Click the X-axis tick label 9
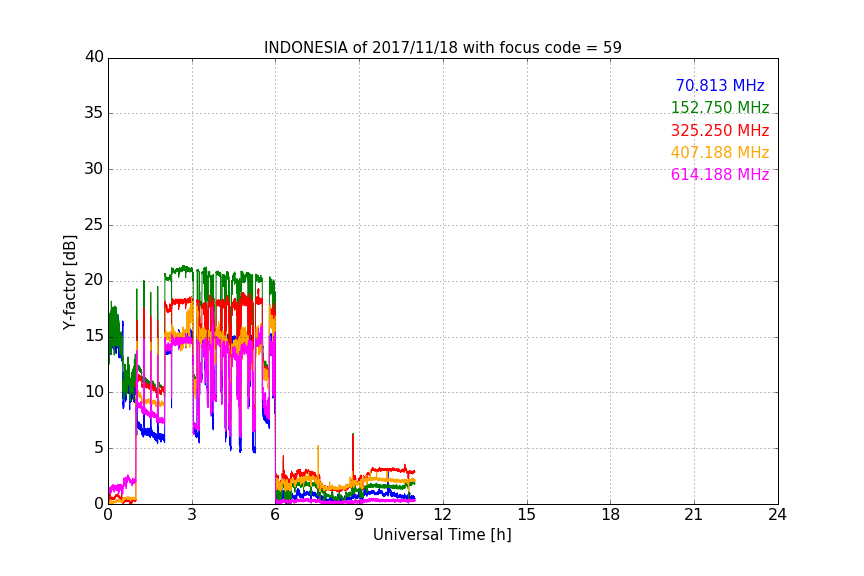 pyautogui.click(x=359, y=515)
